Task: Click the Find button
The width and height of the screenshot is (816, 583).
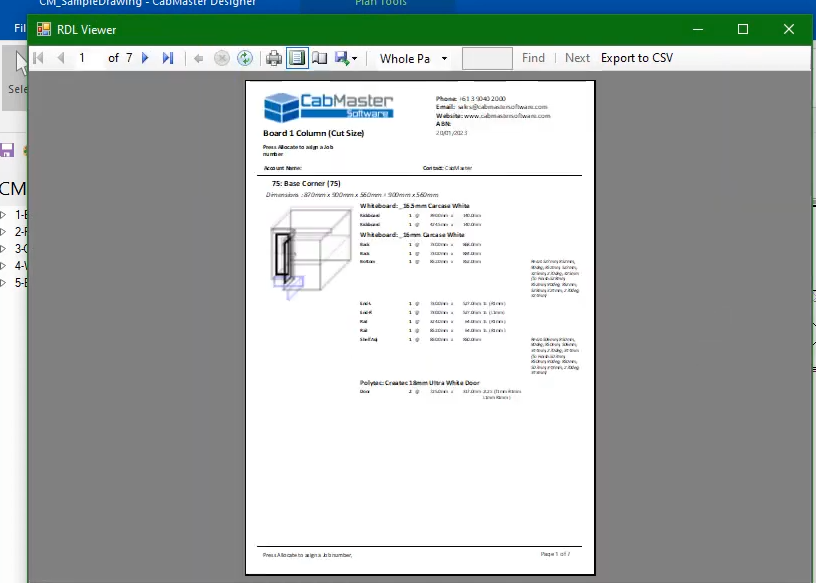Action: click(x=533, y=58)
